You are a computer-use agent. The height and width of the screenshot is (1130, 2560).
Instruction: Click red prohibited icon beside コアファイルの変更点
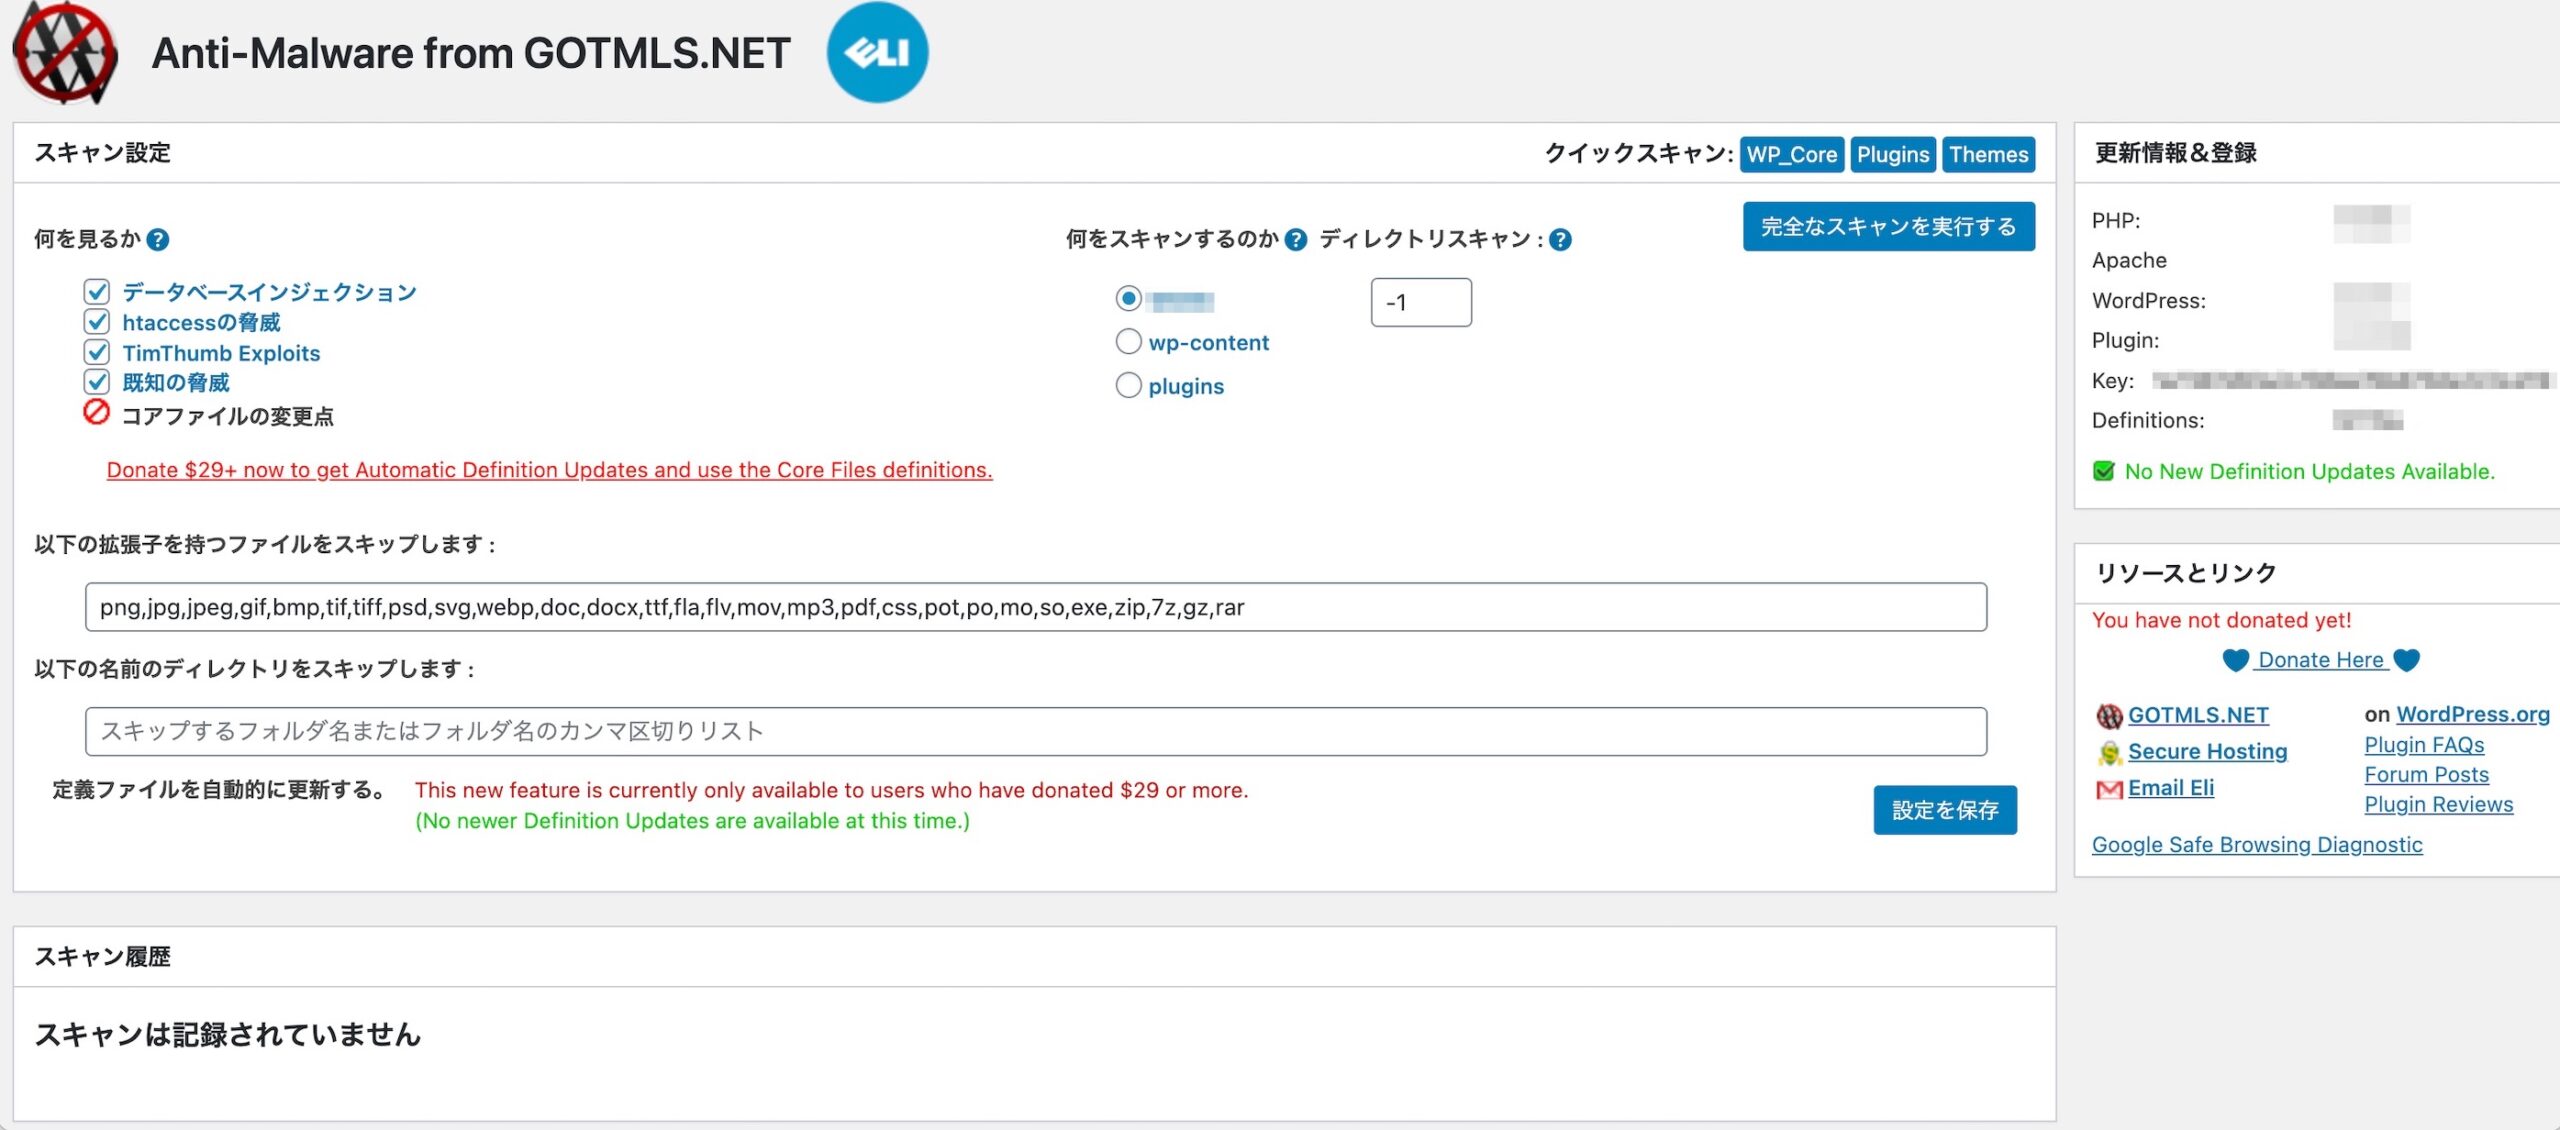[x=96, y=412]
